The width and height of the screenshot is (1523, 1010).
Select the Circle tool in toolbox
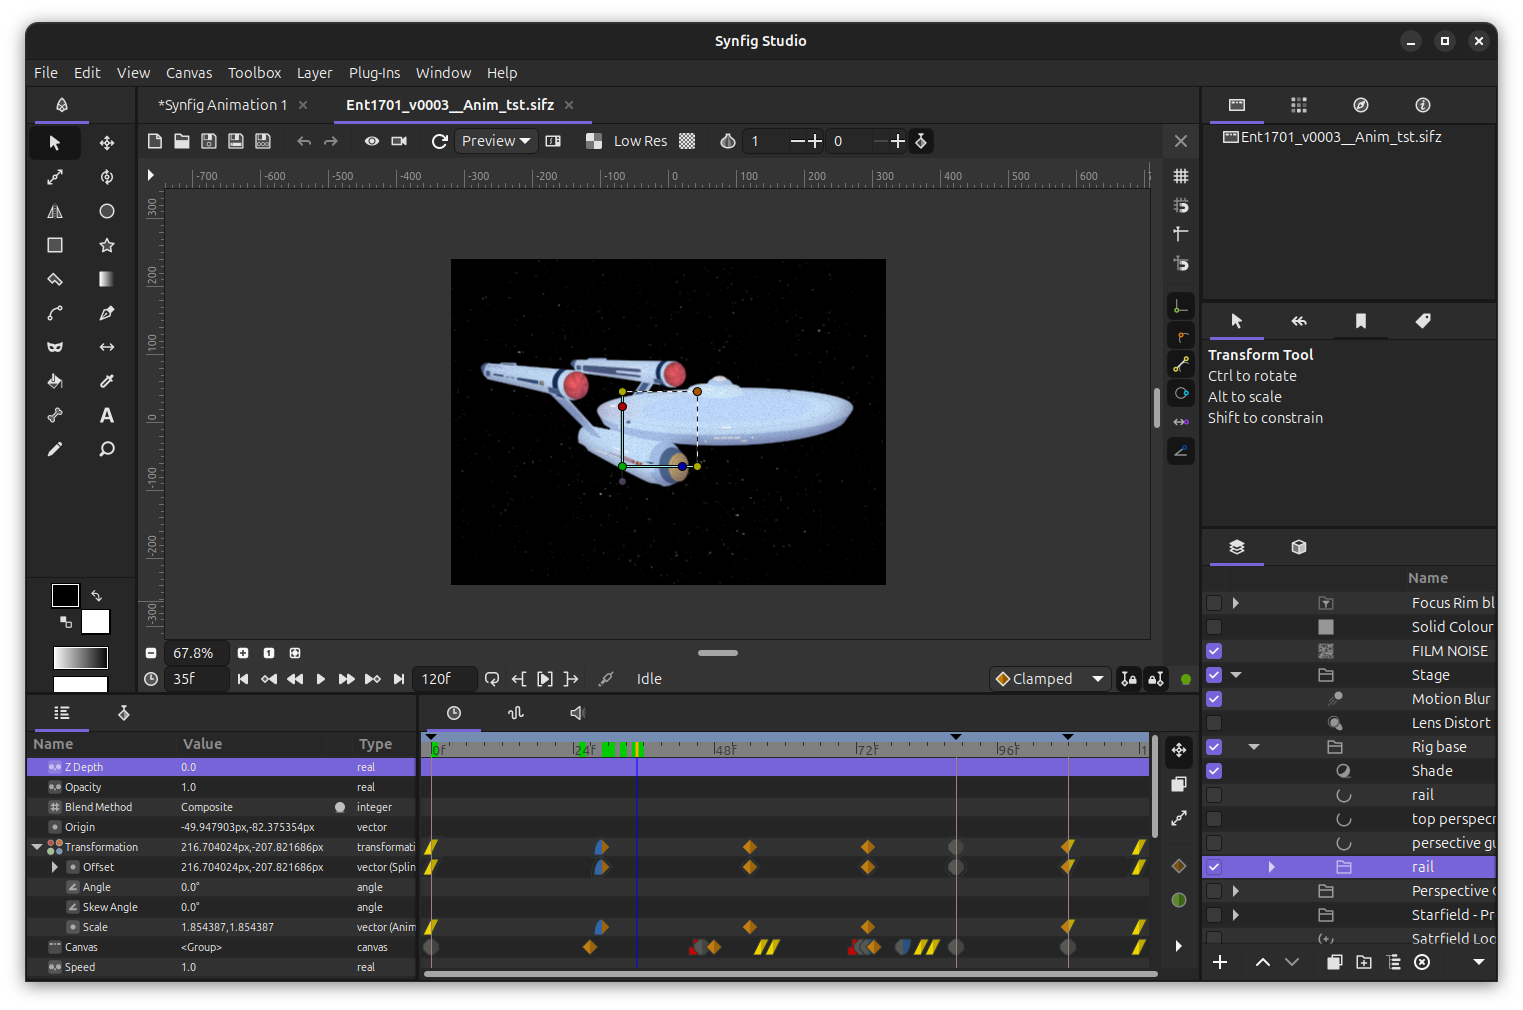coord(107,211)
